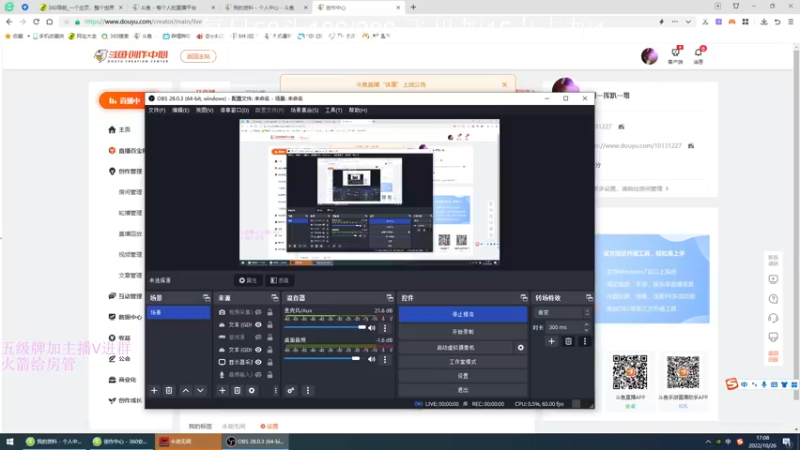This screenshot has height=450, width=800.
Task: Show the video capture source via eye icon
Action: click(x=259, y=312)
